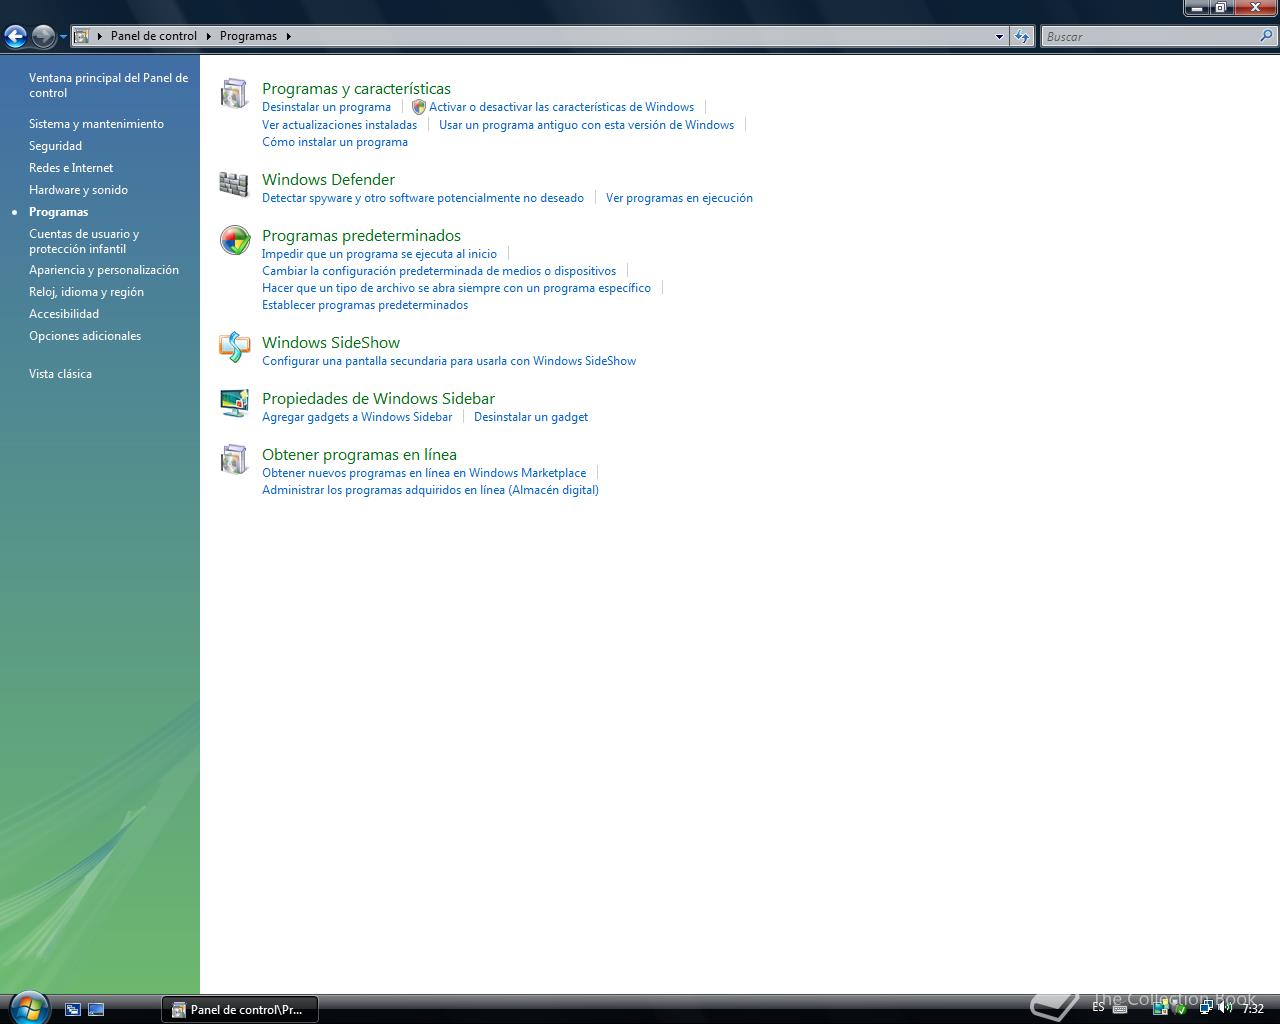Select Hardware y sonido in sidebar

coord(78,190)
